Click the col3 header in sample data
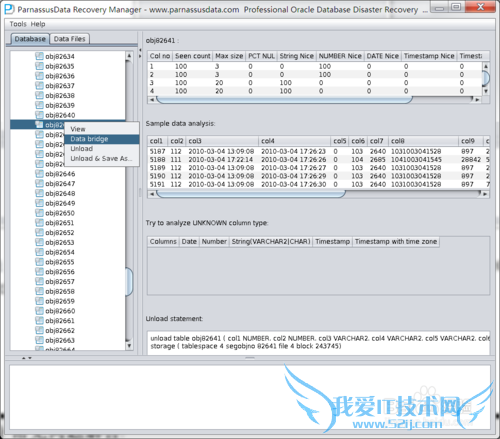Screen dimensions: 500x439 pos(222,141)
